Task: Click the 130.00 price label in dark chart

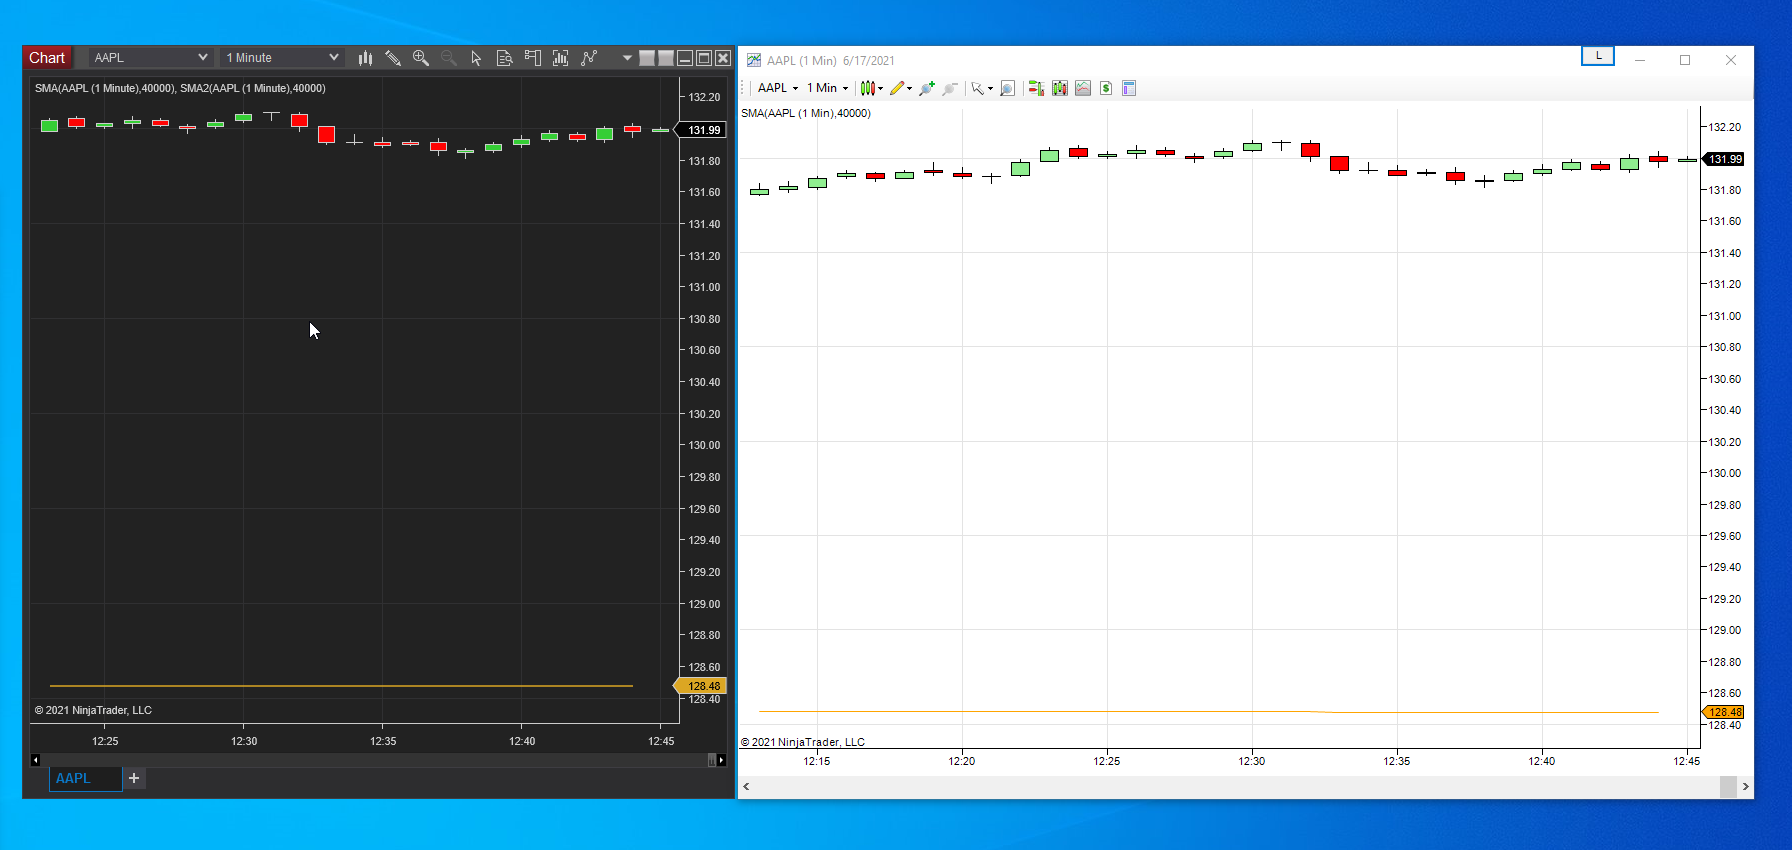Action: tap(704, 445)
